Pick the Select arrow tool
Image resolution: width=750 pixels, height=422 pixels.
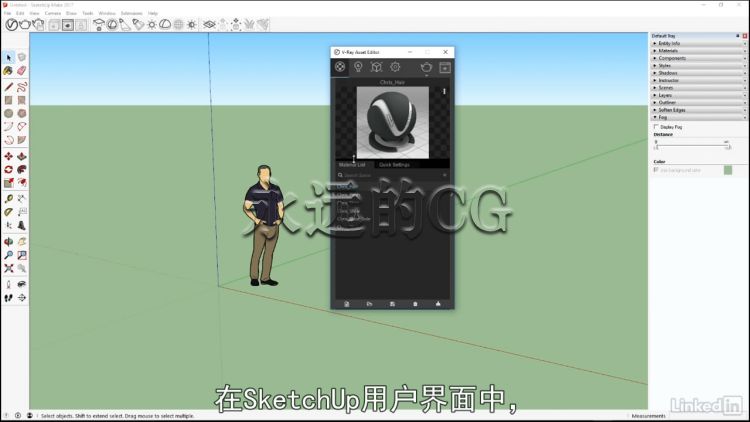tap(9, 57)
